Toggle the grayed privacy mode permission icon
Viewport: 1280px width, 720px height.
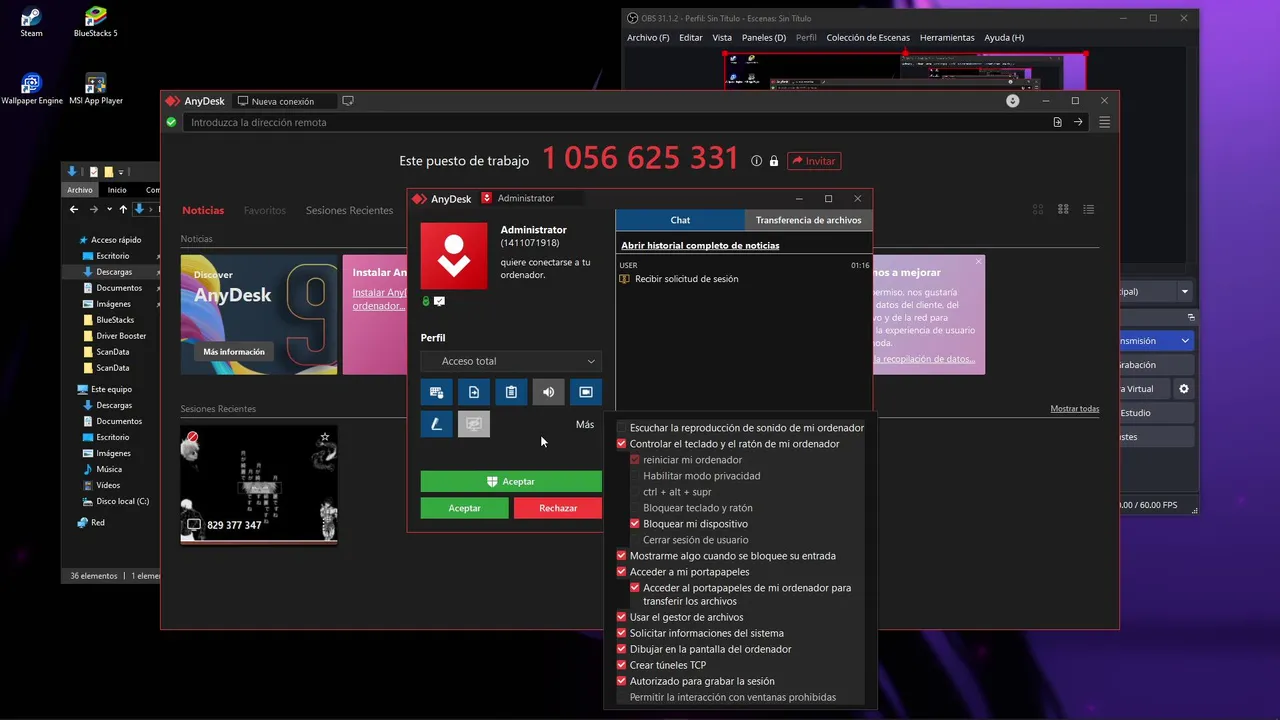pos(474,424)
